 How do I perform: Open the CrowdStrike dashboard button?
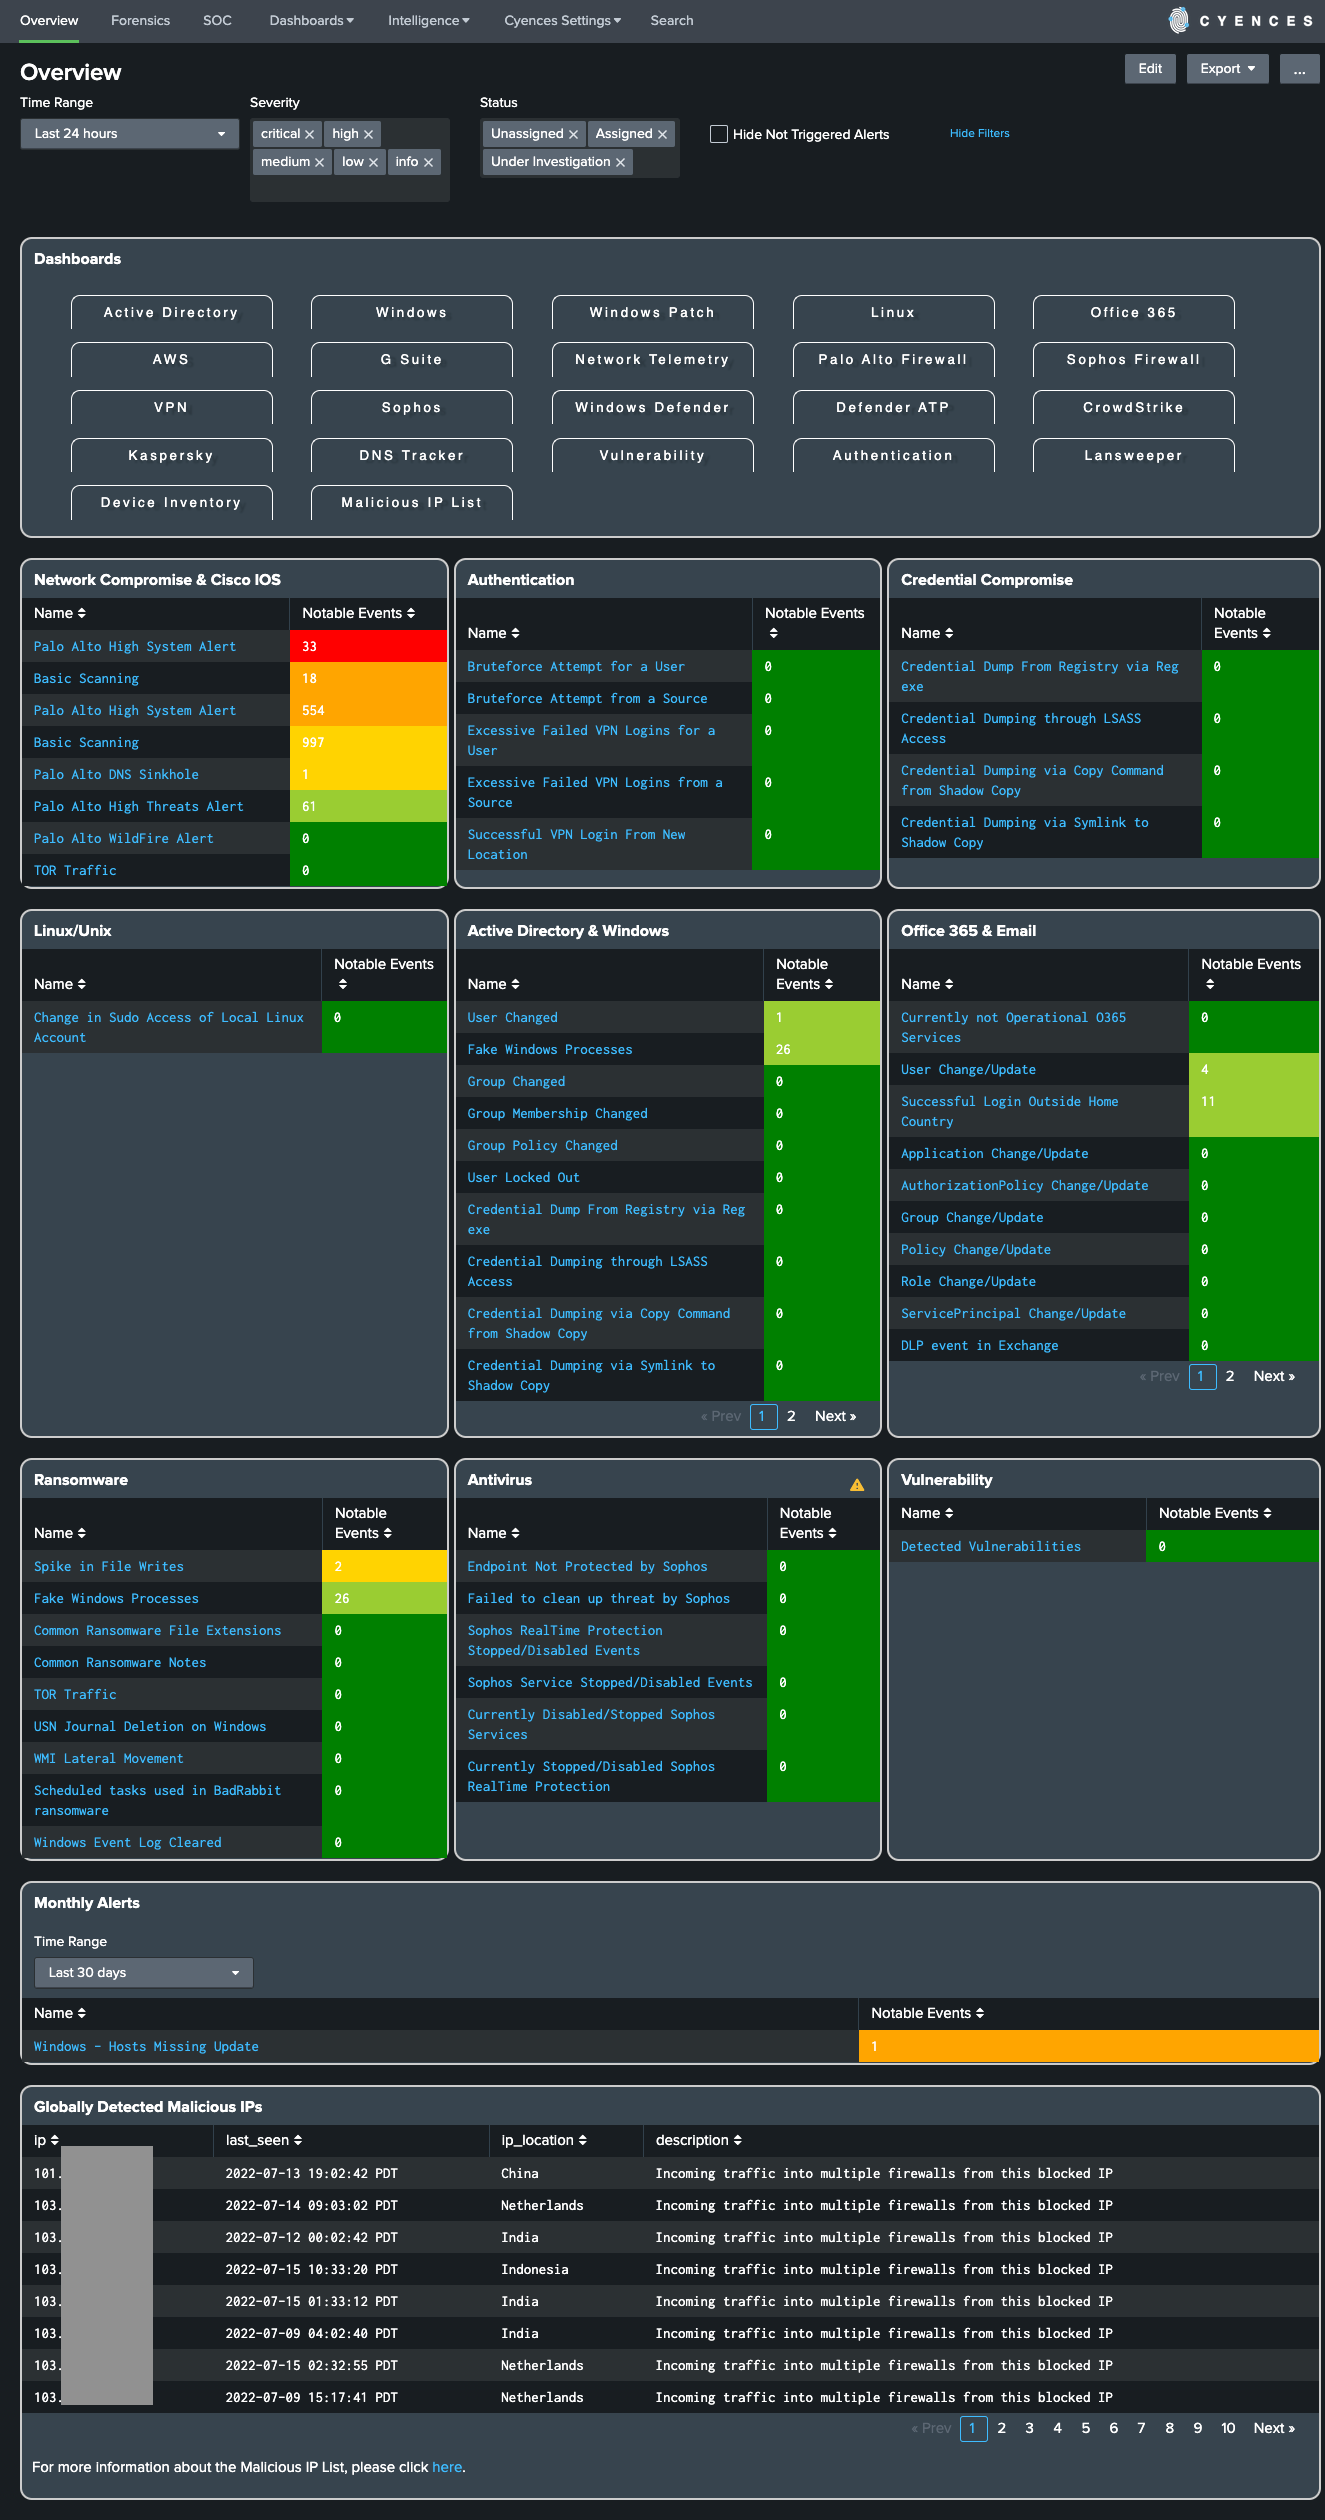pos(1134,407)
